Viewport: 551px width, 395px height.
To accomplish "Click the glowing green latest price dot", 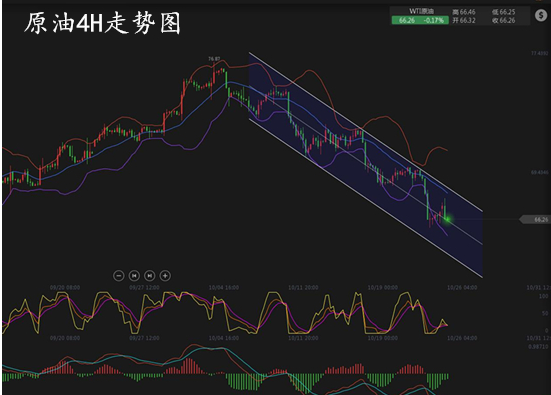I will point(448,219).
